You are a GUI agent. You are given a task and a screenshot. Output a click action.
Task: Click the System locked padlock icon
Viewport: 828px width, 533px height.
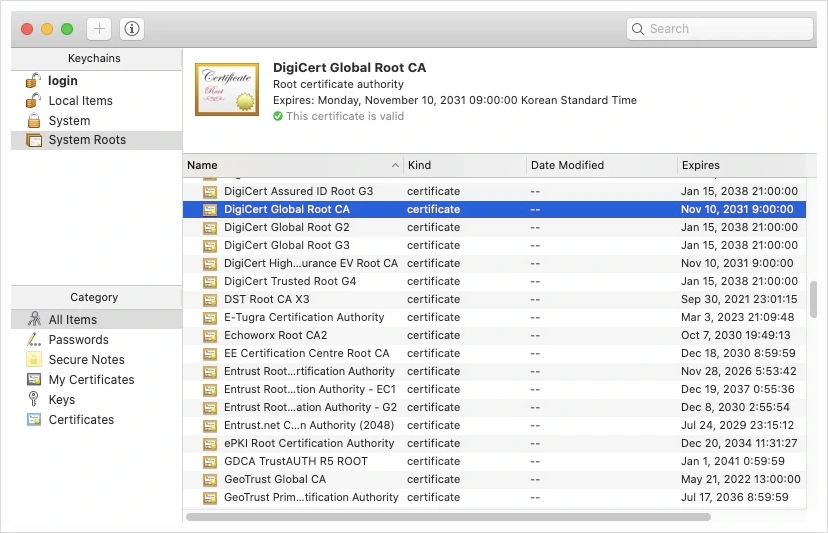34,120
